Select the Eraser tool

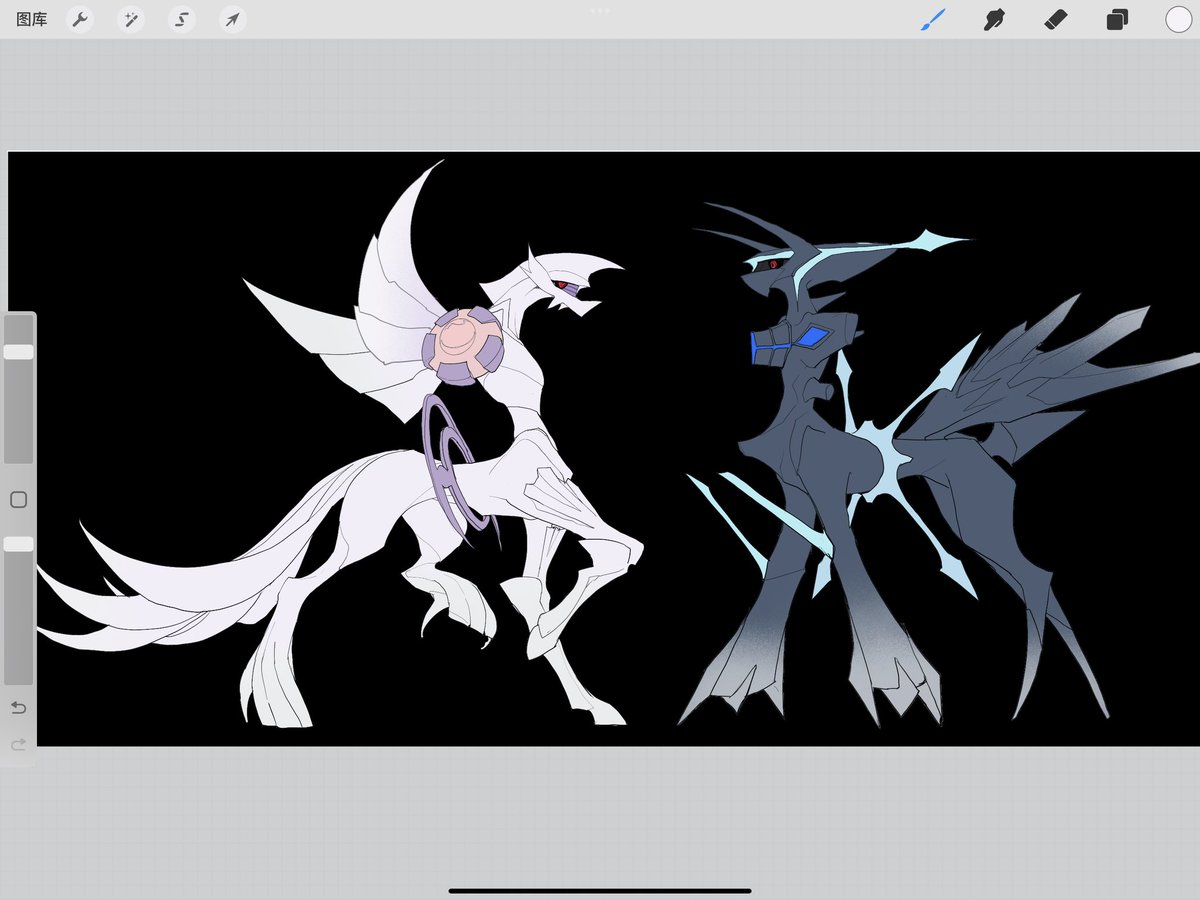pos(1055,19)
